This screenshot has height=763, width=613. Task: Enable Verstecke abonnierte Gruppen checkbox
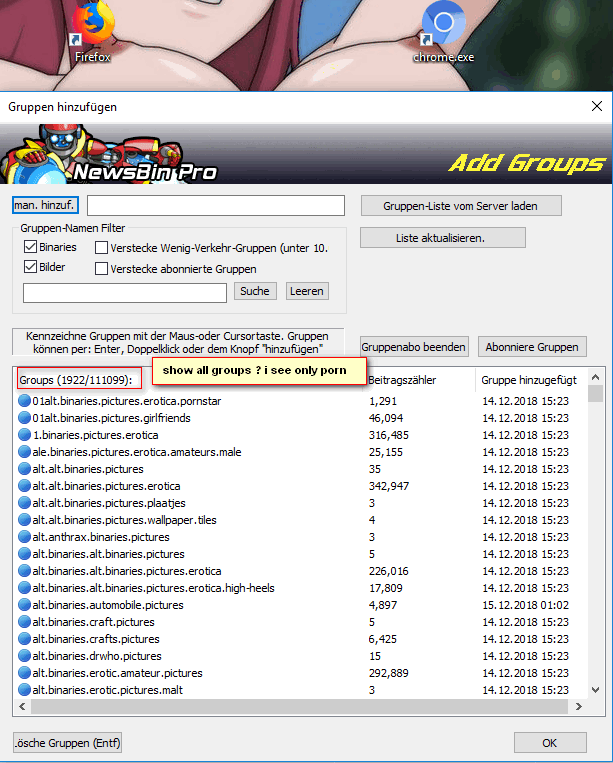[101, 269]
